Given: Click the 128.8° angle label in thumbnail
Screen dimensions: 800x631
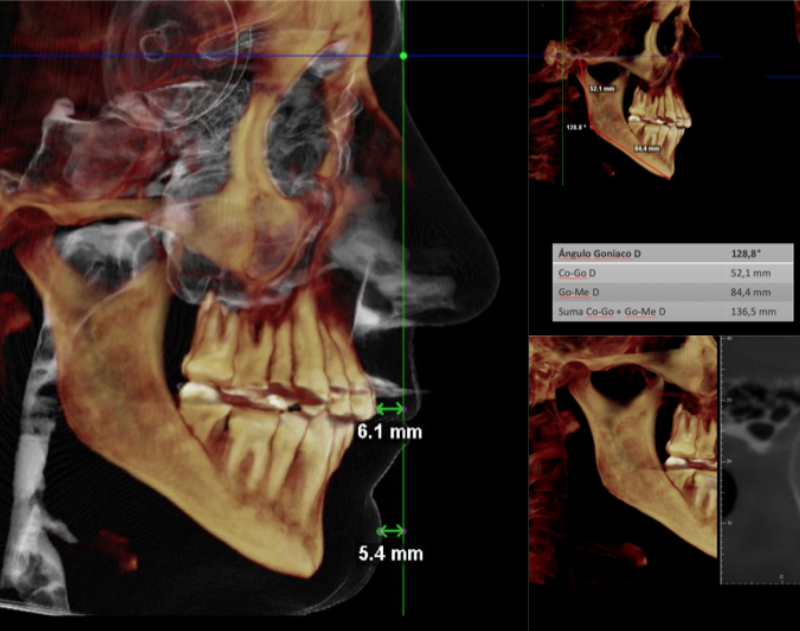Looking at the screenshot, I should pos(575,128).
